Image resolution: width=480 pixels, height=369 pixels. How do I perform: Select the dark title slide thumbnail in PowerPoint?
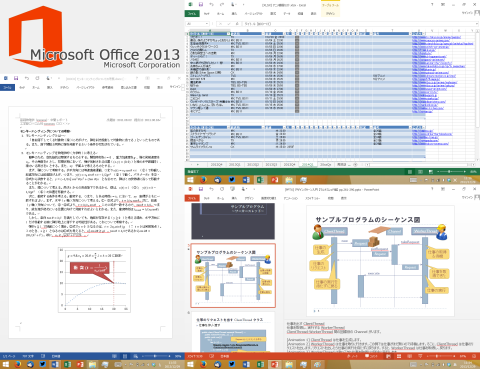click(x=233, y=221)
